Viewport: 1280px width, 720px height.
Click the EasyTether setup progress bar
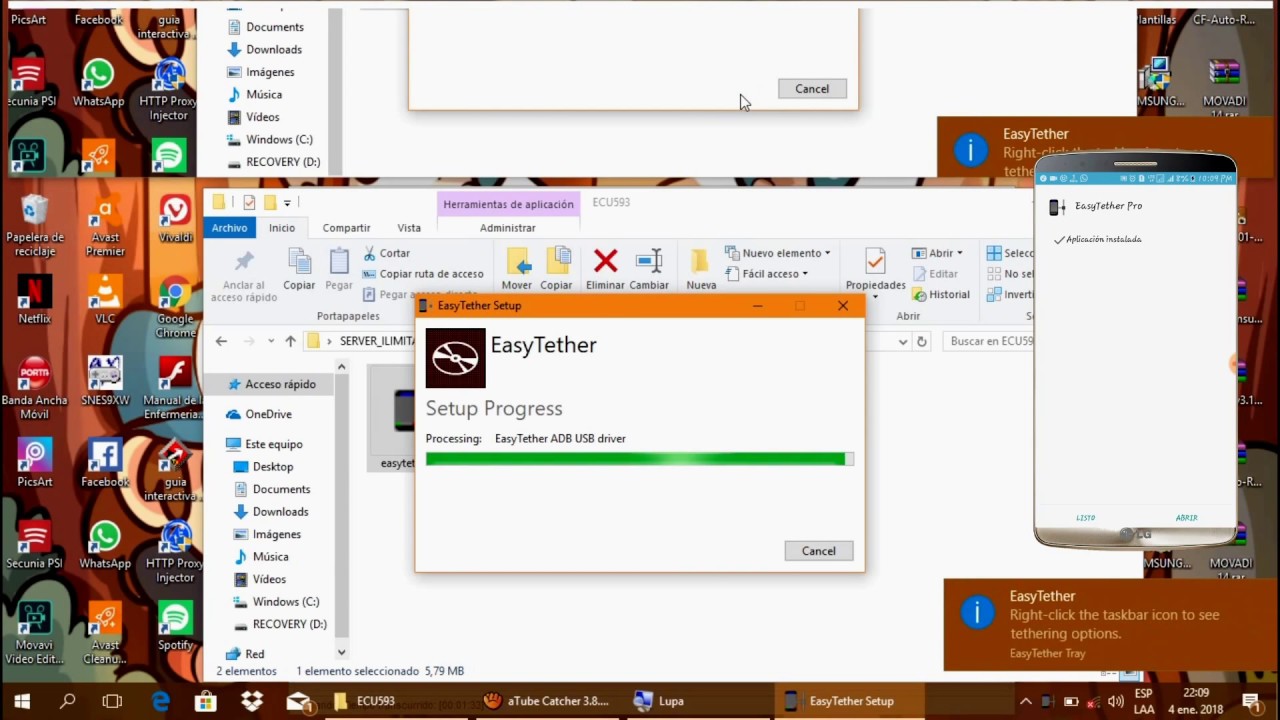pos(640,459)
